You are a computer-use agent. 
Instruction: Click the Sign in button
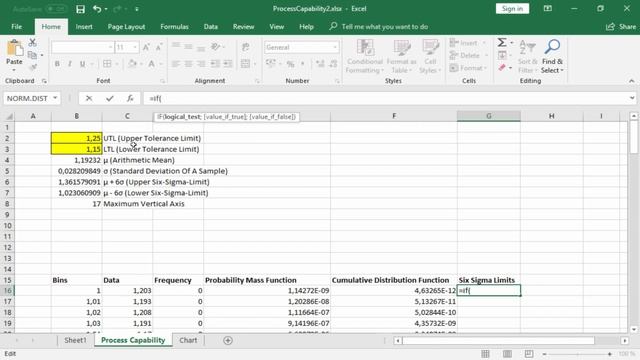pyautogui.click(x=512, y=9)
